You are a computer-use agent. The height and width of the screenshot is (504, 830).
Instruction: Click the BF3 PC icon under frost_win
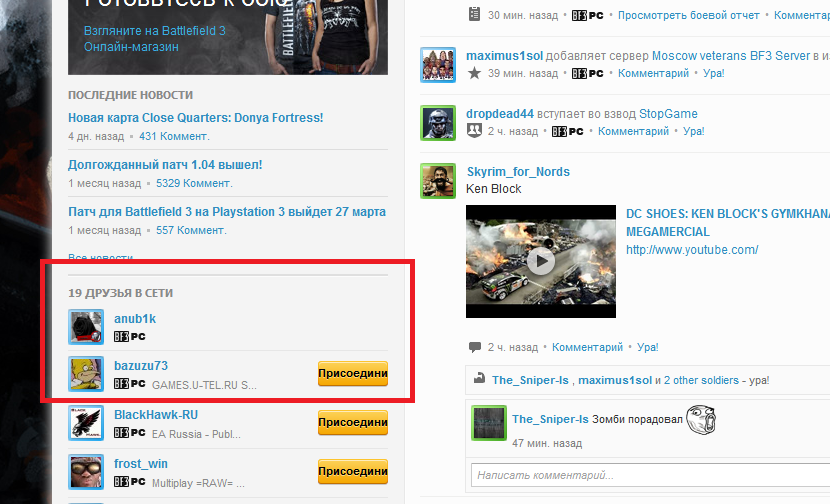(x=130, y=482)
